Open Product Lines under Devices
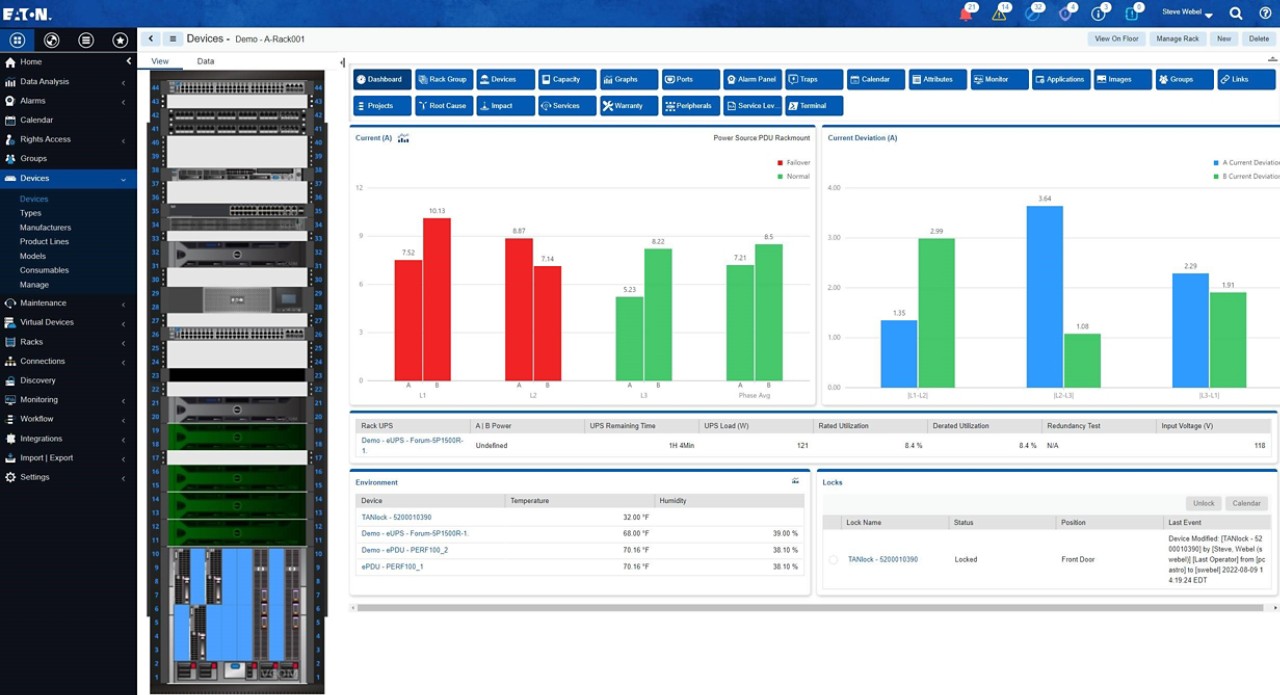Viewport: 1280px width, 695px height. click(44, 242)
